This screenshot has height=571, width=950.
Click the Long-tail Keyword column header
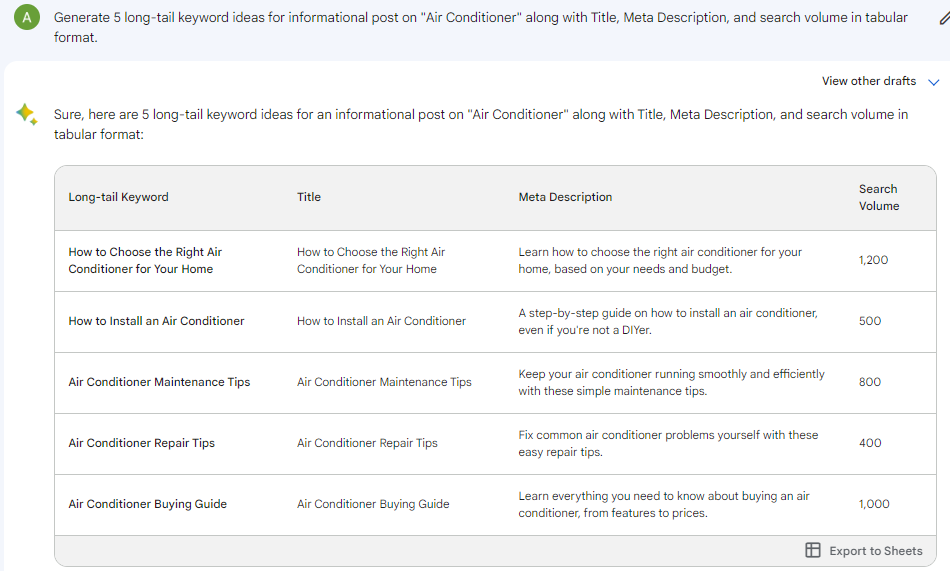tap(118, 197)
